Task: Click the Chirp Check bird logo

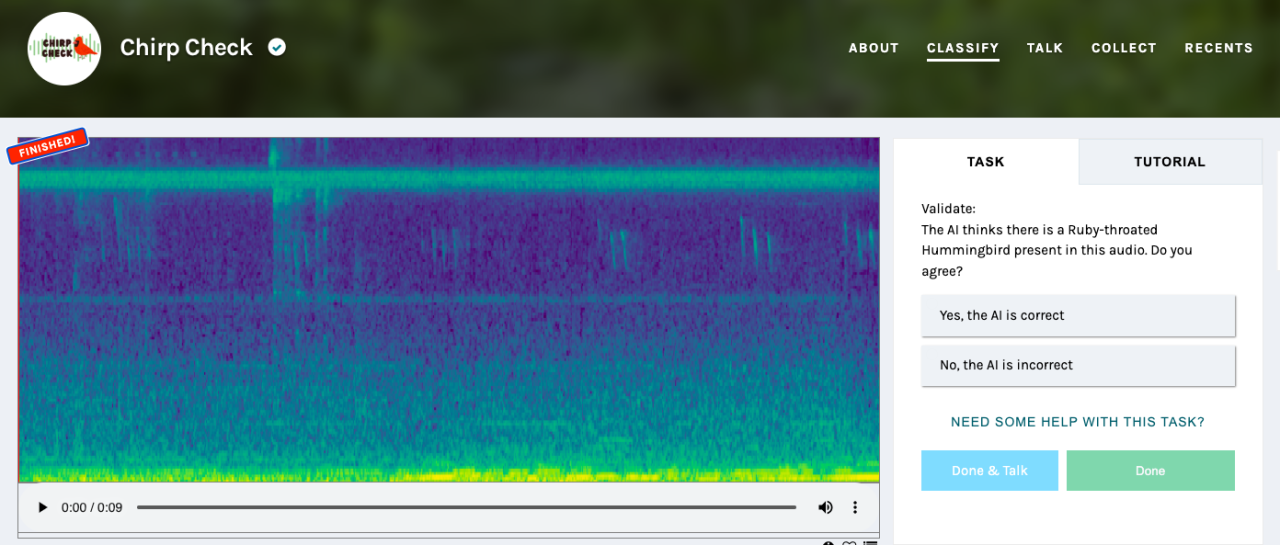Action: [x=65, y=48]
